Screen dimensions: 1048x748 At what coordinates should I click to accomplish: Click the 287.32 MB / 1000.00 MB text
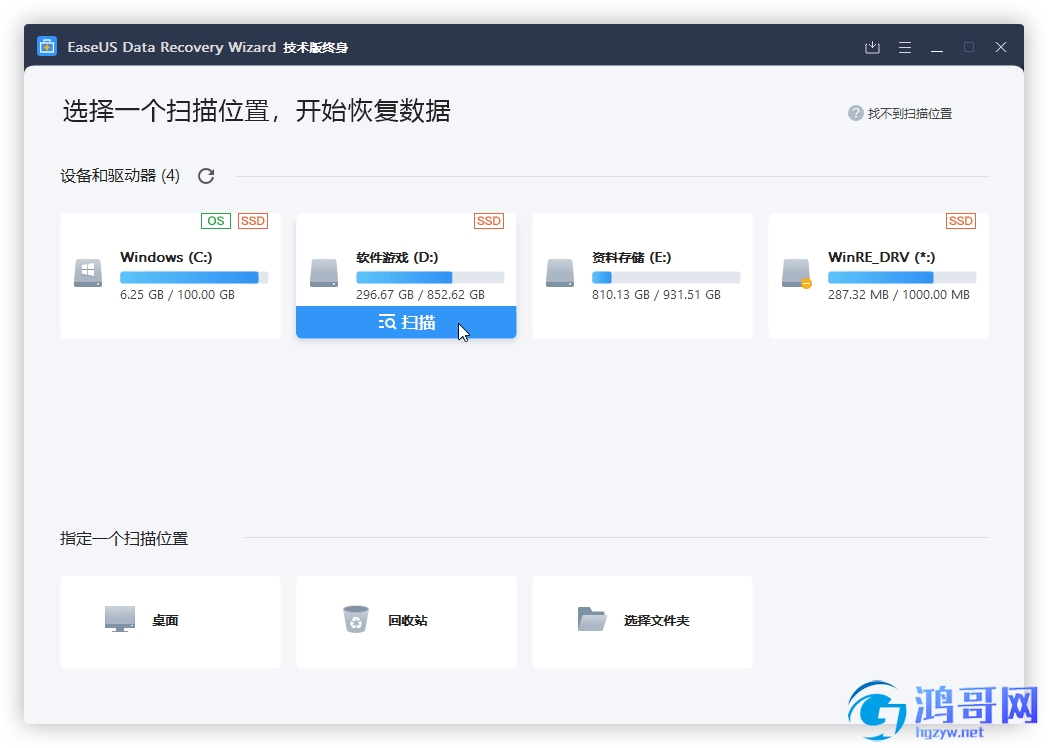[899, 295]
